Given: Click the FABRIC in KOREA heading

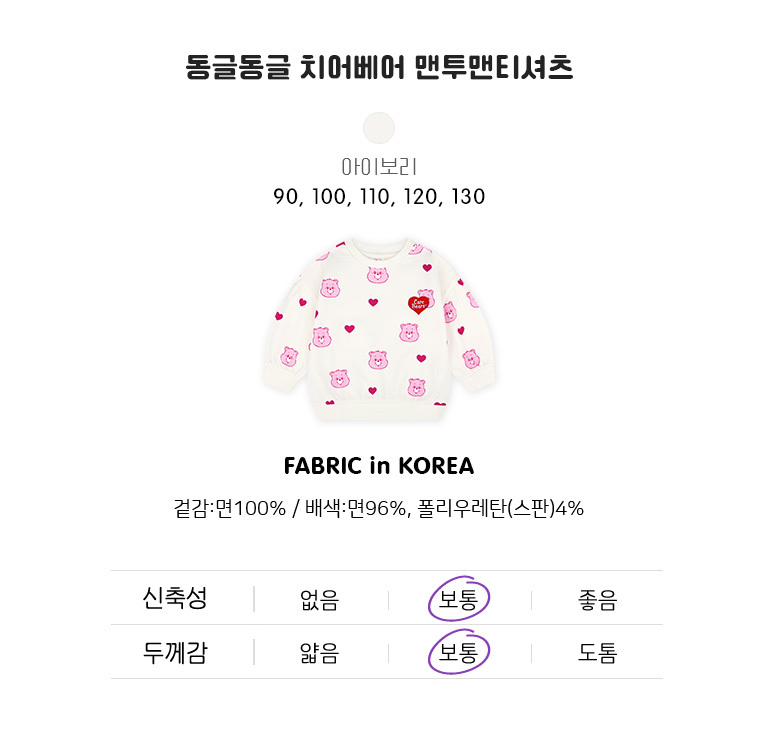Looking at the screenshot, I should [x=379, y=466].
